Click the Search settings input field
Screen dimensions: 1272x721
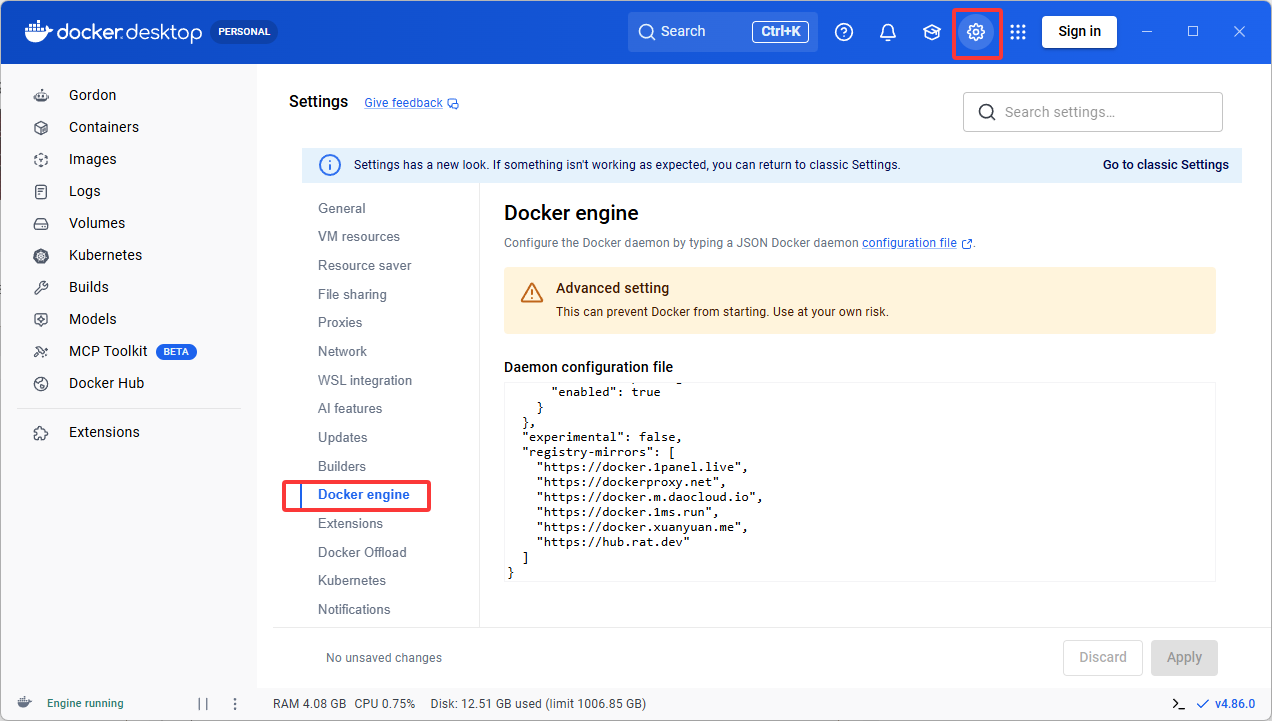click(1093, 112)
